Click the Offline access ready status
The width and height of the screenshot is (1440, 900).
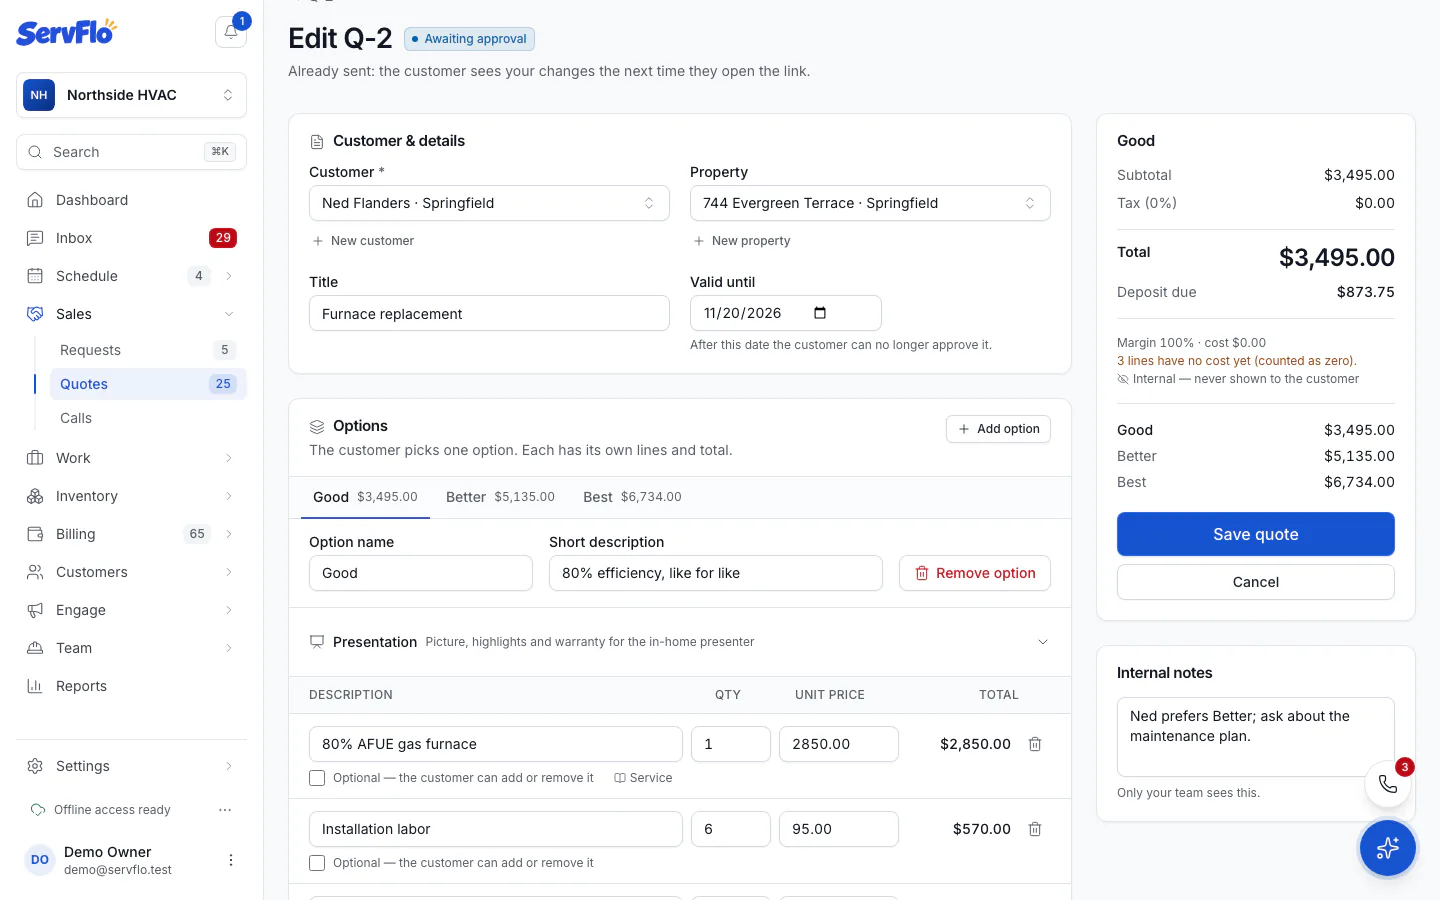click(x=101, y=810)
